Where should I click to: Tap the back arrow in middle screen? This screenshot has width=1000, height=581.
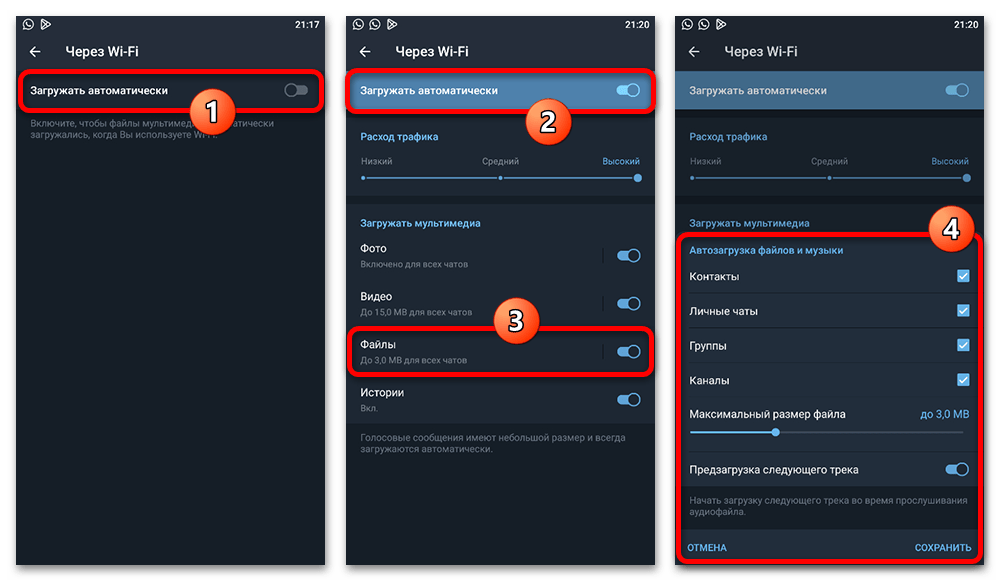point(365,52)
